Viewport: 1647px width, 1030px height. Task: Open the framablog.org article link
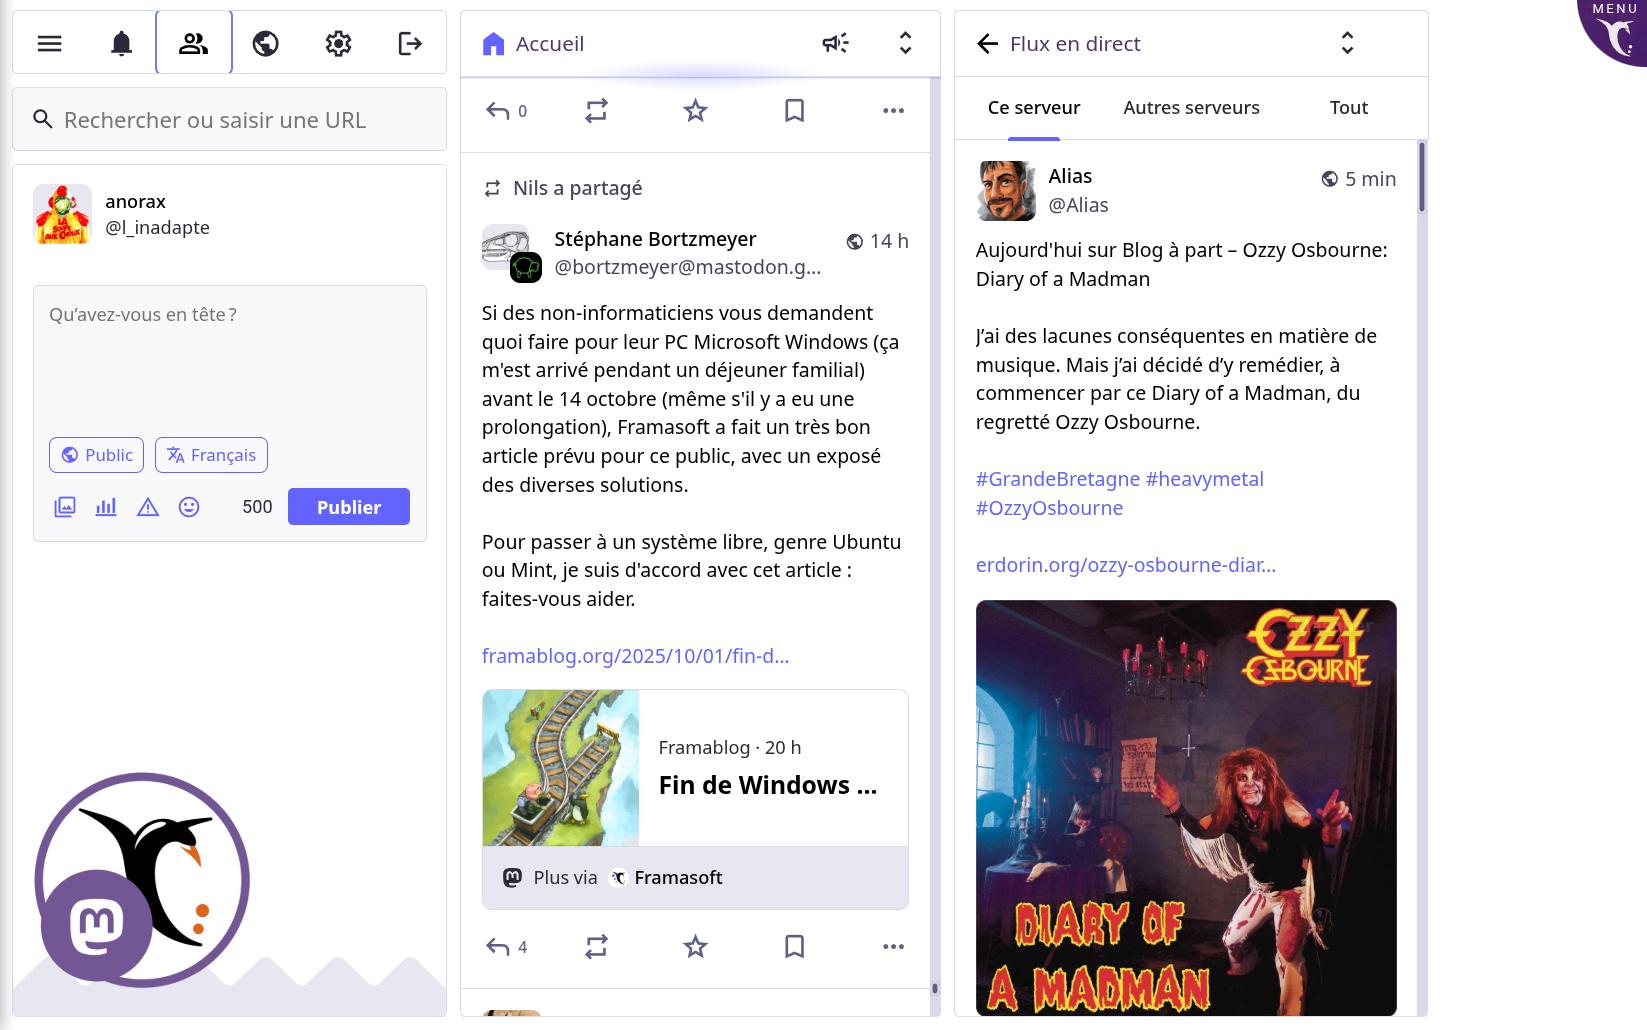pos(635,656)
